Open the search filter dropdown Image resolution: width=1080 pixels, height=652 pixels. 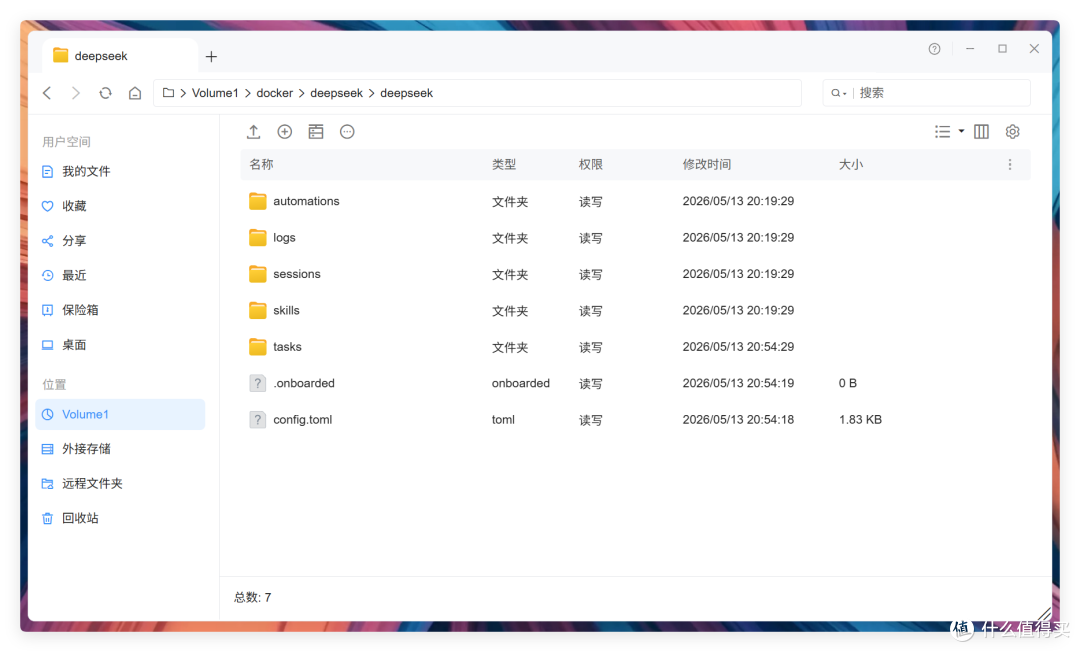(x=838, y=93)
